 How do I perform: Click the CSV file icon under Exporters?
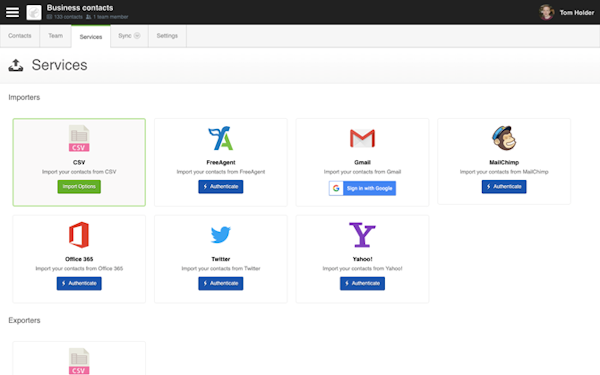[x=79, y=361]
